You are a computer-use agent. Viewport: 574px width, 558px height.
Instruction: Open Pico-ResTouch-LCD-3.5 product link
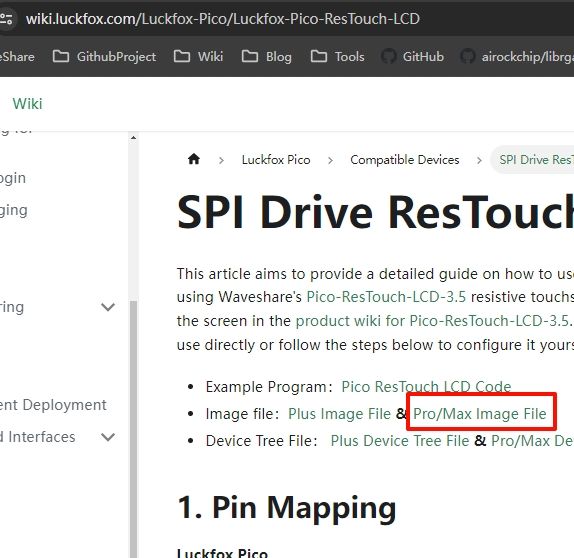click(x=386, y=297)
